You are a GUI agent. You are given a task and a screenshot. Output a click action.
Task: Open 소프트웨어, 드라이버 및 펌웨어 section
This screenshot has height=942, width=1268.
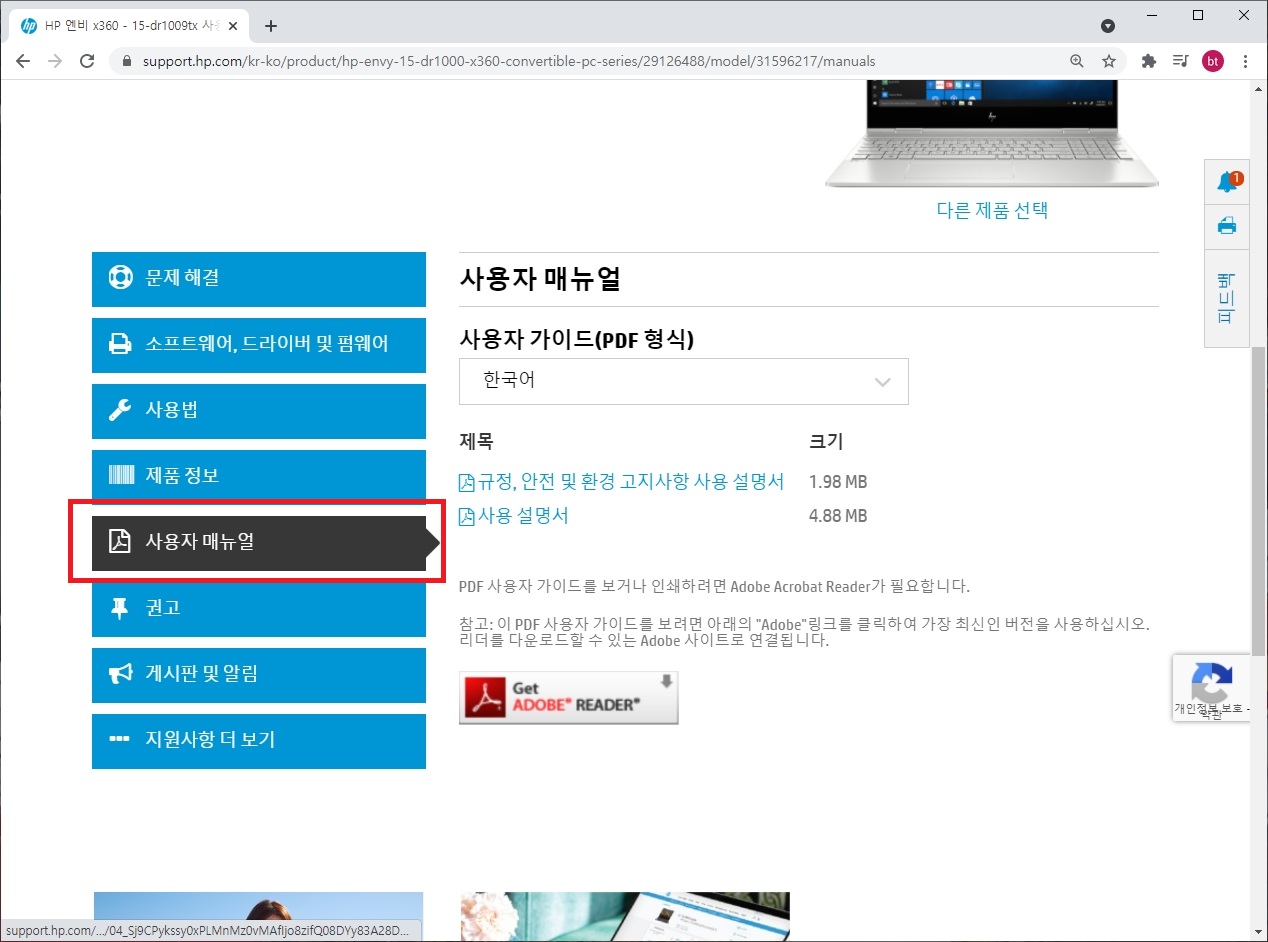(x=259, y=344)
